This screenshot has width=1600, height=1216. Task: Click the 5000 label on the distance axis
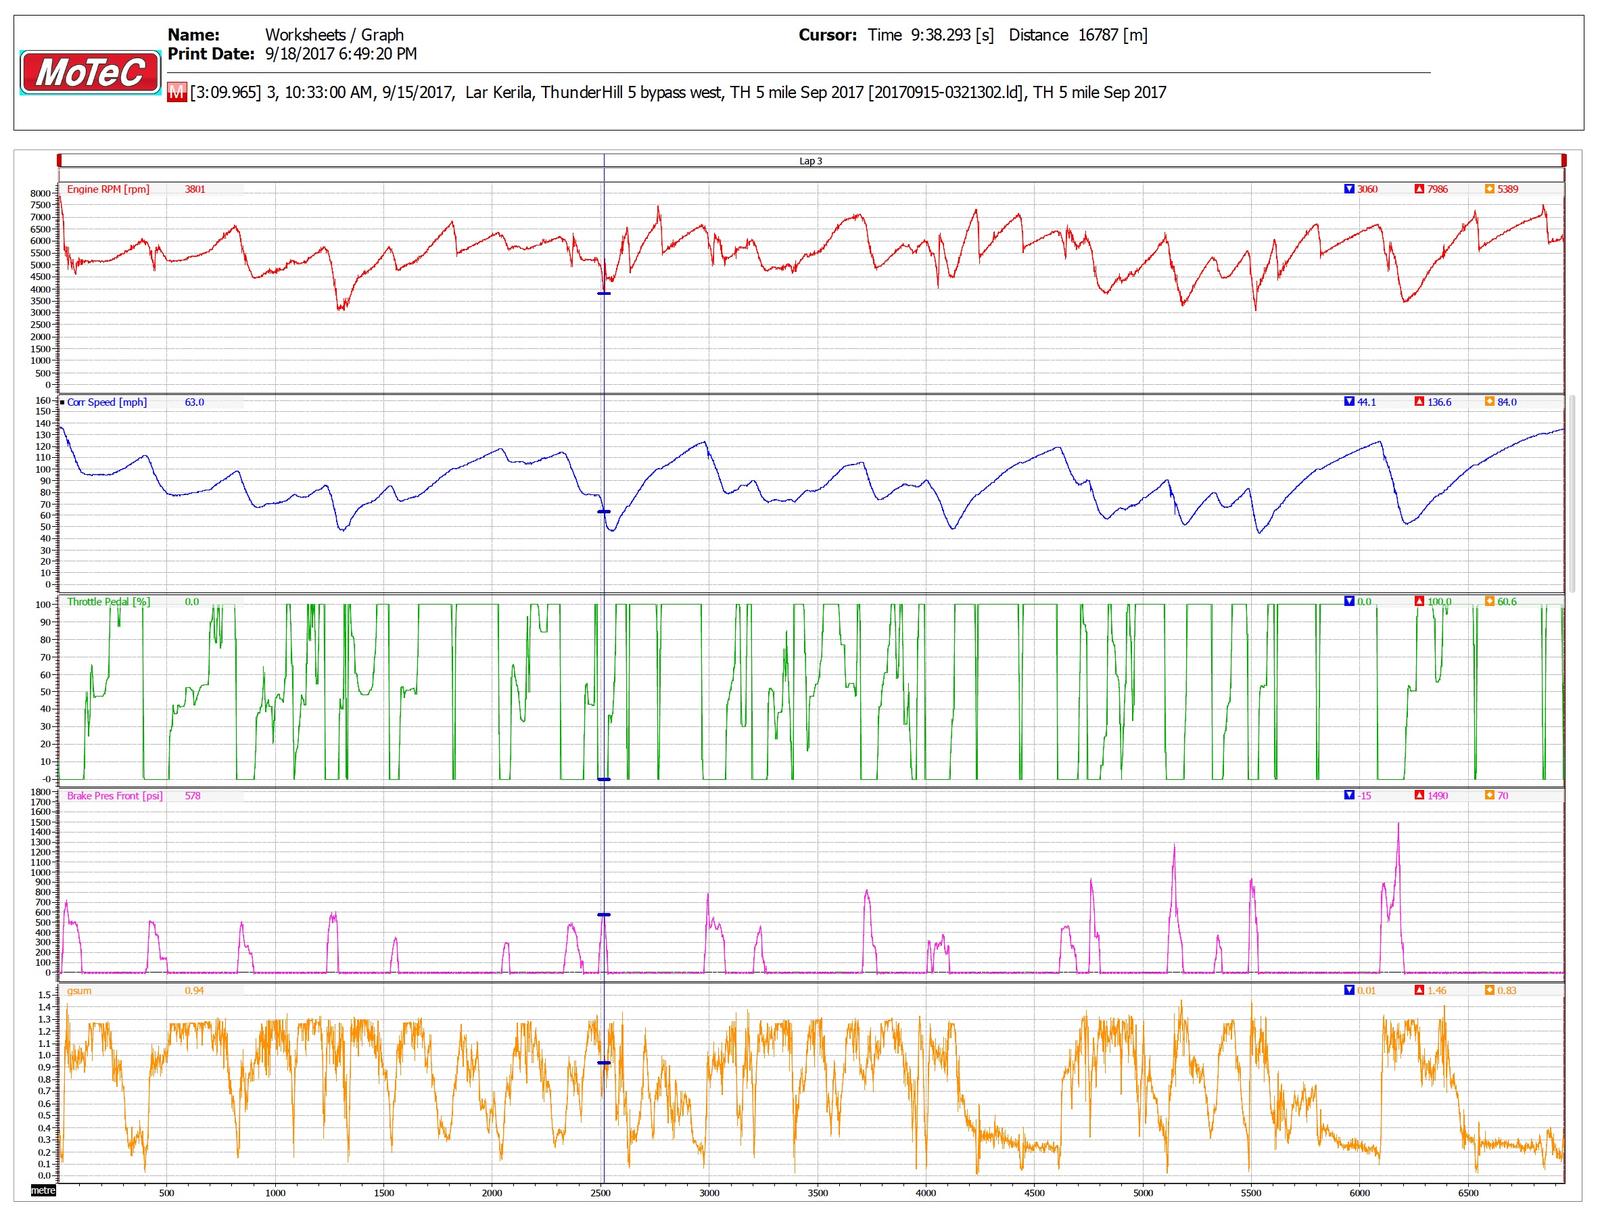click(1143, 1193)
